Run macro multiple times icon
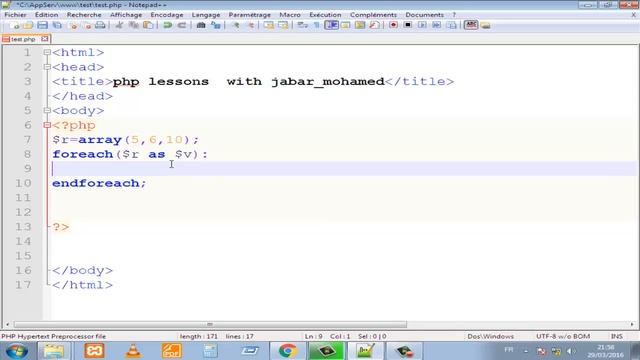Viewport: 640px width, 360px height. 436,25
